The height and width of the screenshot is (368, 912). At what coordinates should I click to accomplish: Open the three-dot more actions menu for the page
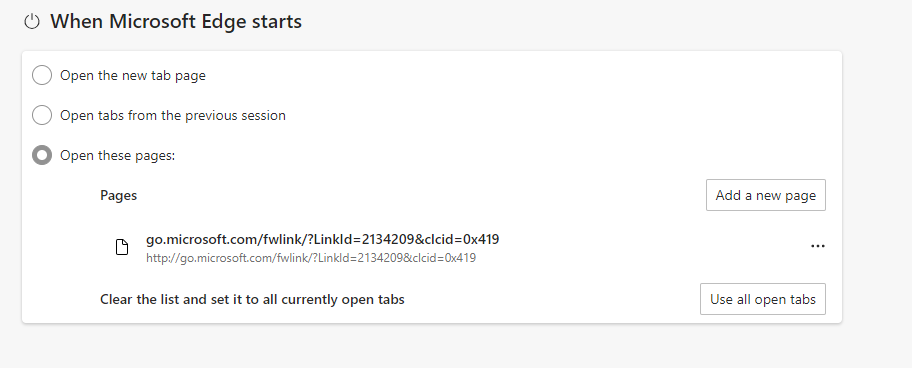818,246
